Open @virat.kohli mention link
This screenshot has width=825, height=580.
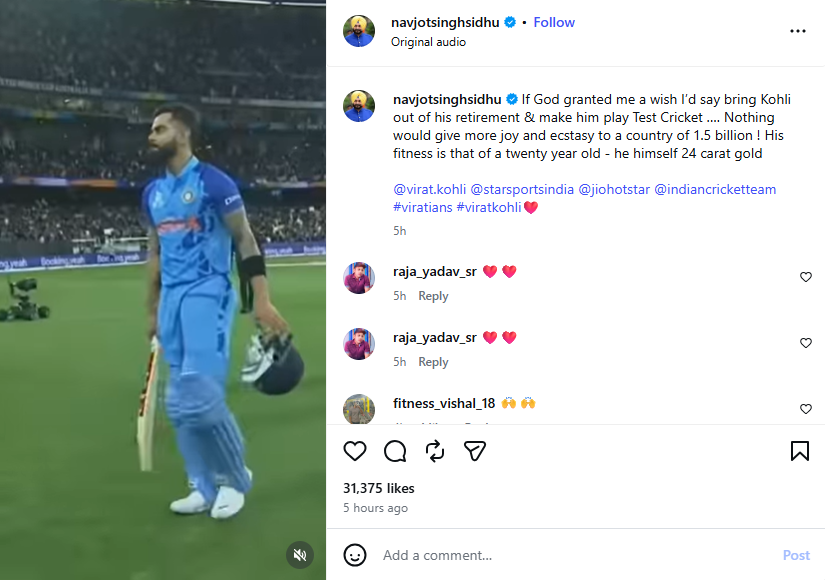429,189
